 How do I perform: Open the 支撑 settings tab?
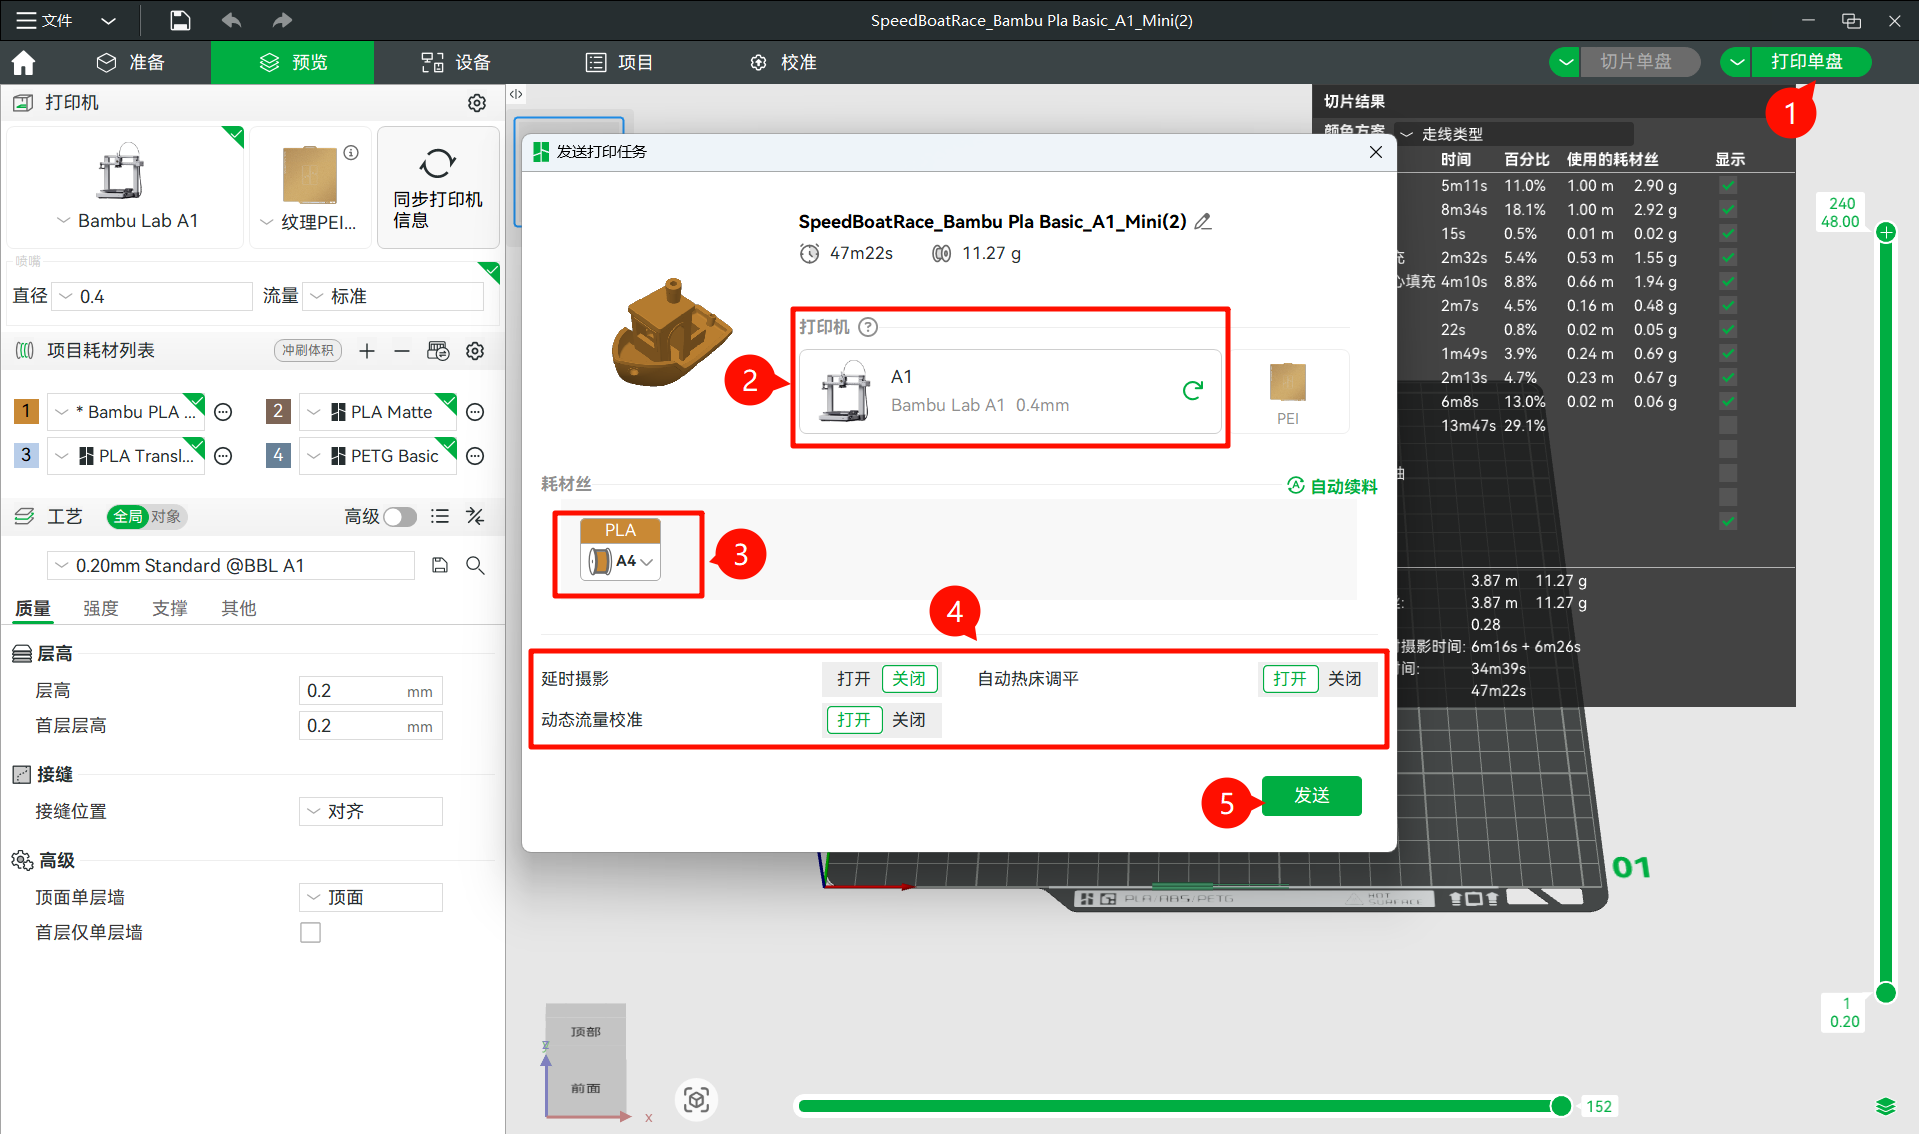(170, 608)
